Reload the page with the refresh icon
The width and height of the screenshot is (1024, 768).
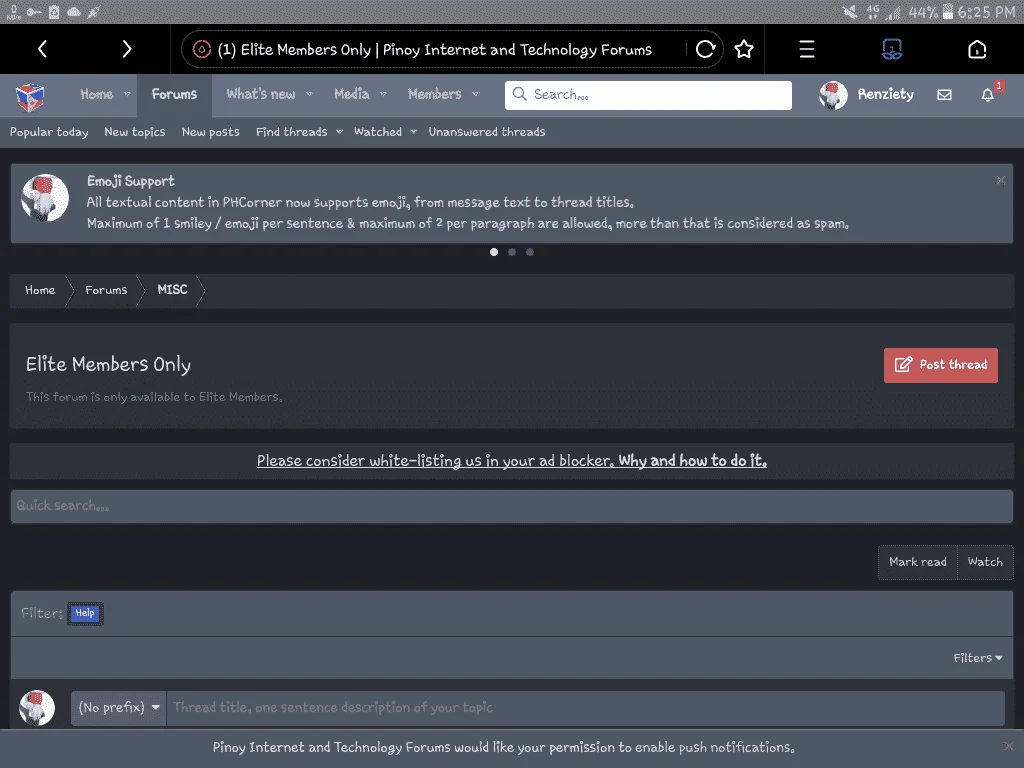[x=705, y=49]
